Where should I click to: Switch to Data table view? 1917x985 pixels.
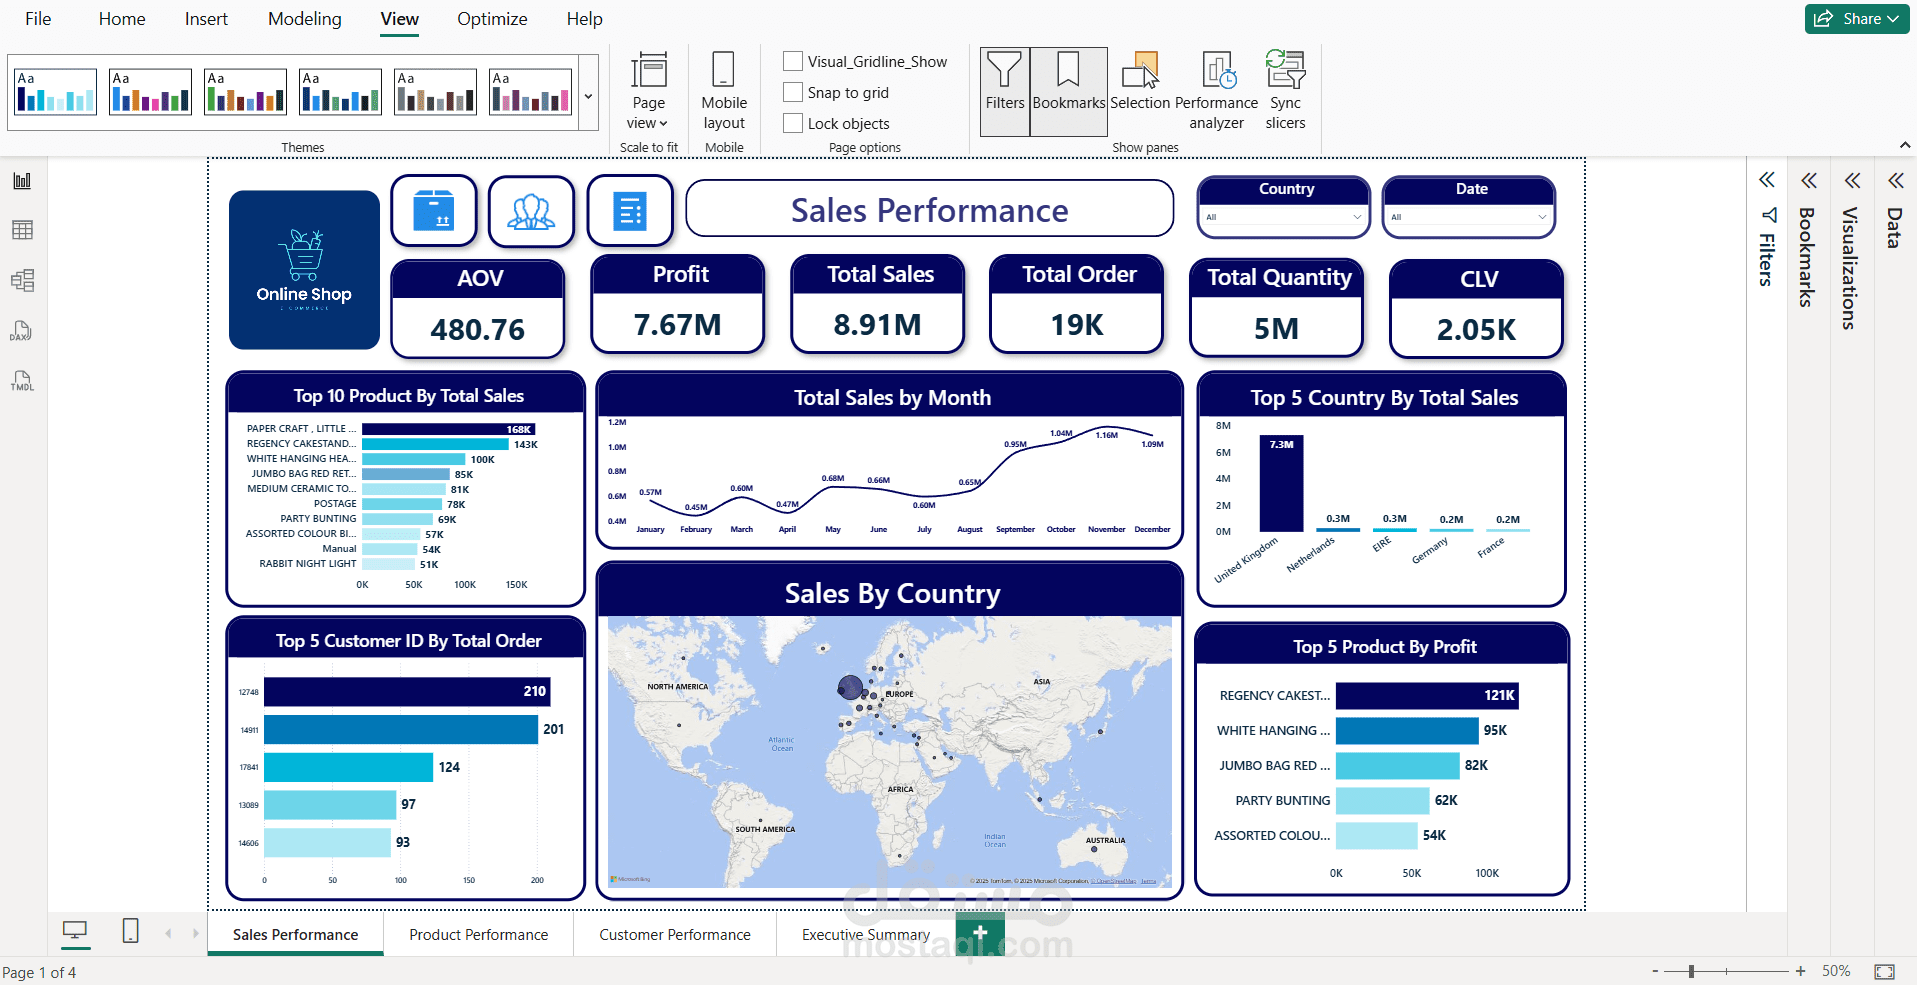click(22, 230)
